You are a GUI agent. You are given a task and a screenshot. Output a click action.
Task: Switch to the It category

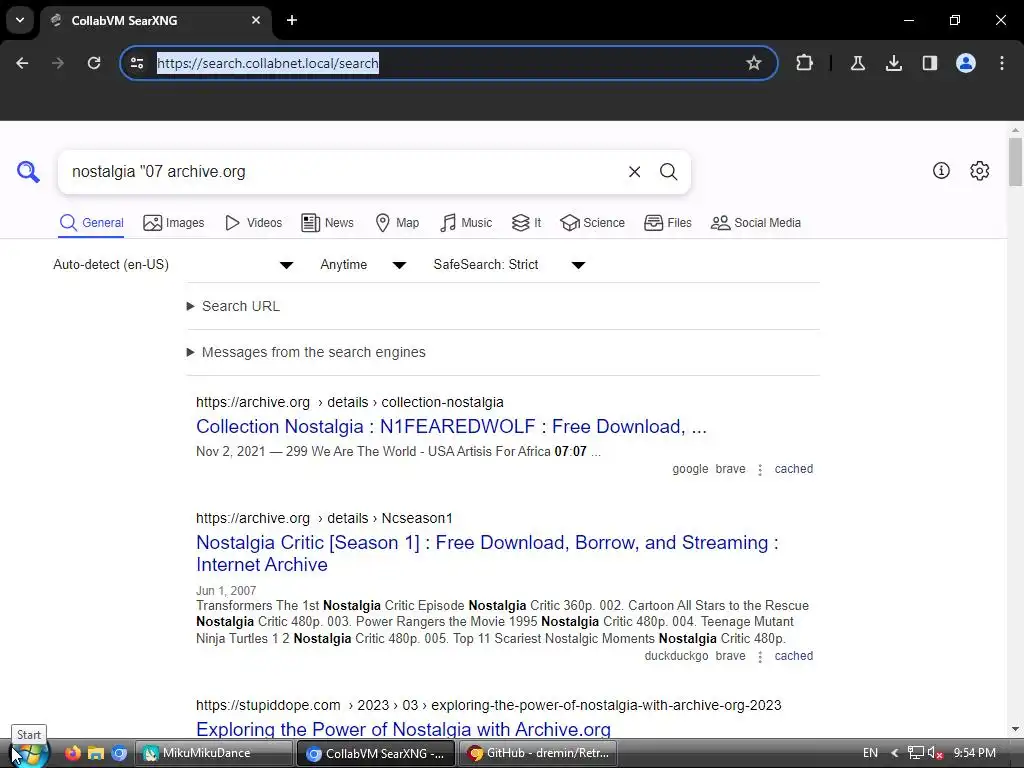[526, 223]
